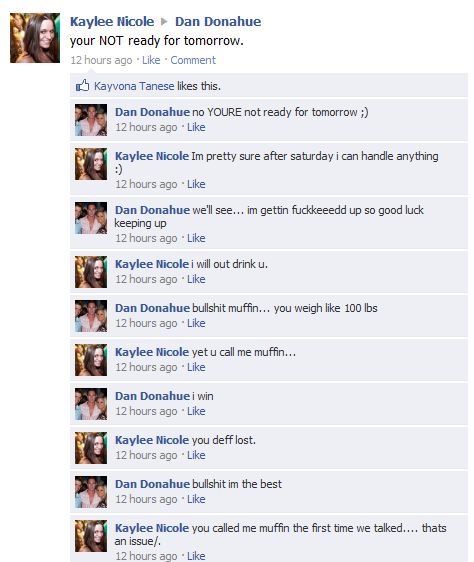
Task: Click Dan Donahue's avatar on first comment
Action: [x=91, y=120]
